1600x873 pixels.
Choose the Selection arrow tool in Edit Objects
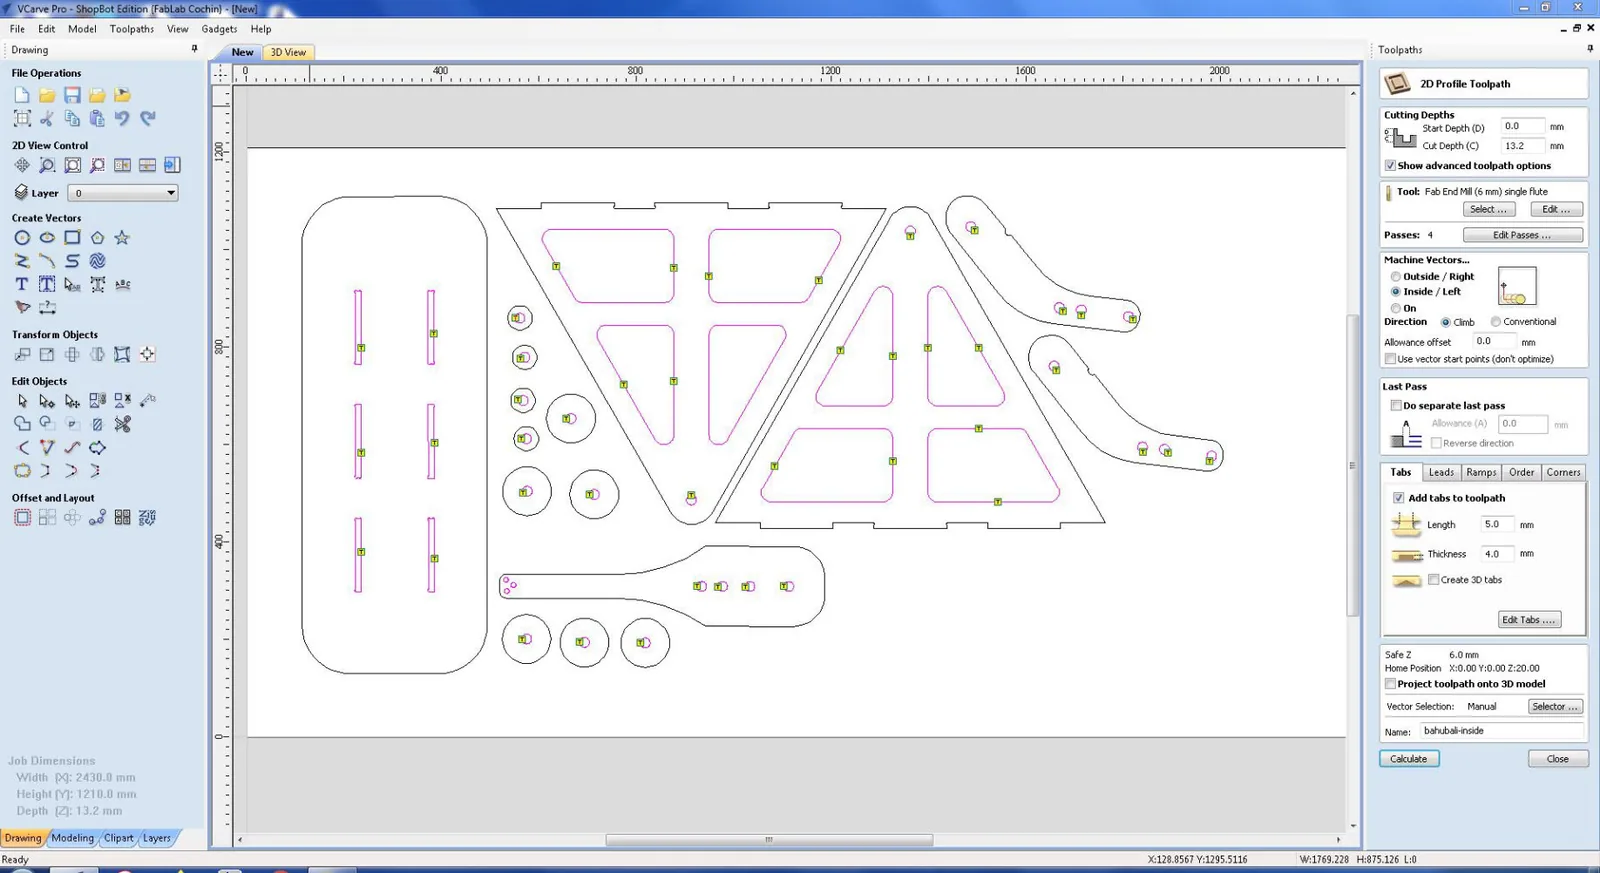pos(22,401)
